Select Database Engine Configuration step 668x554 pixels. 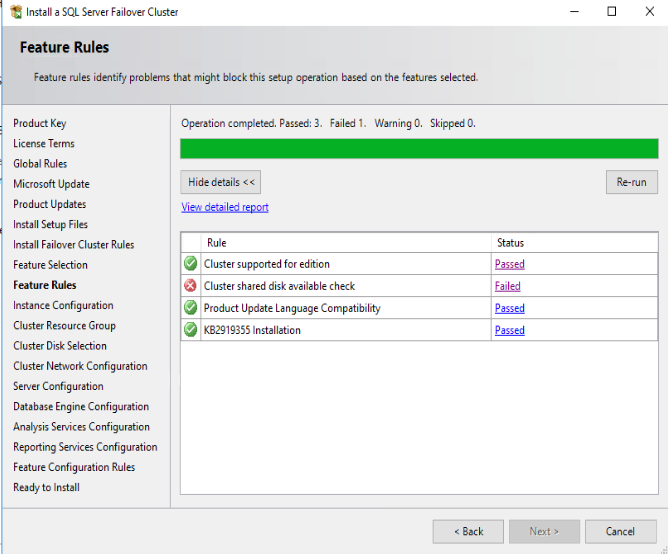(x=81, y=407)
